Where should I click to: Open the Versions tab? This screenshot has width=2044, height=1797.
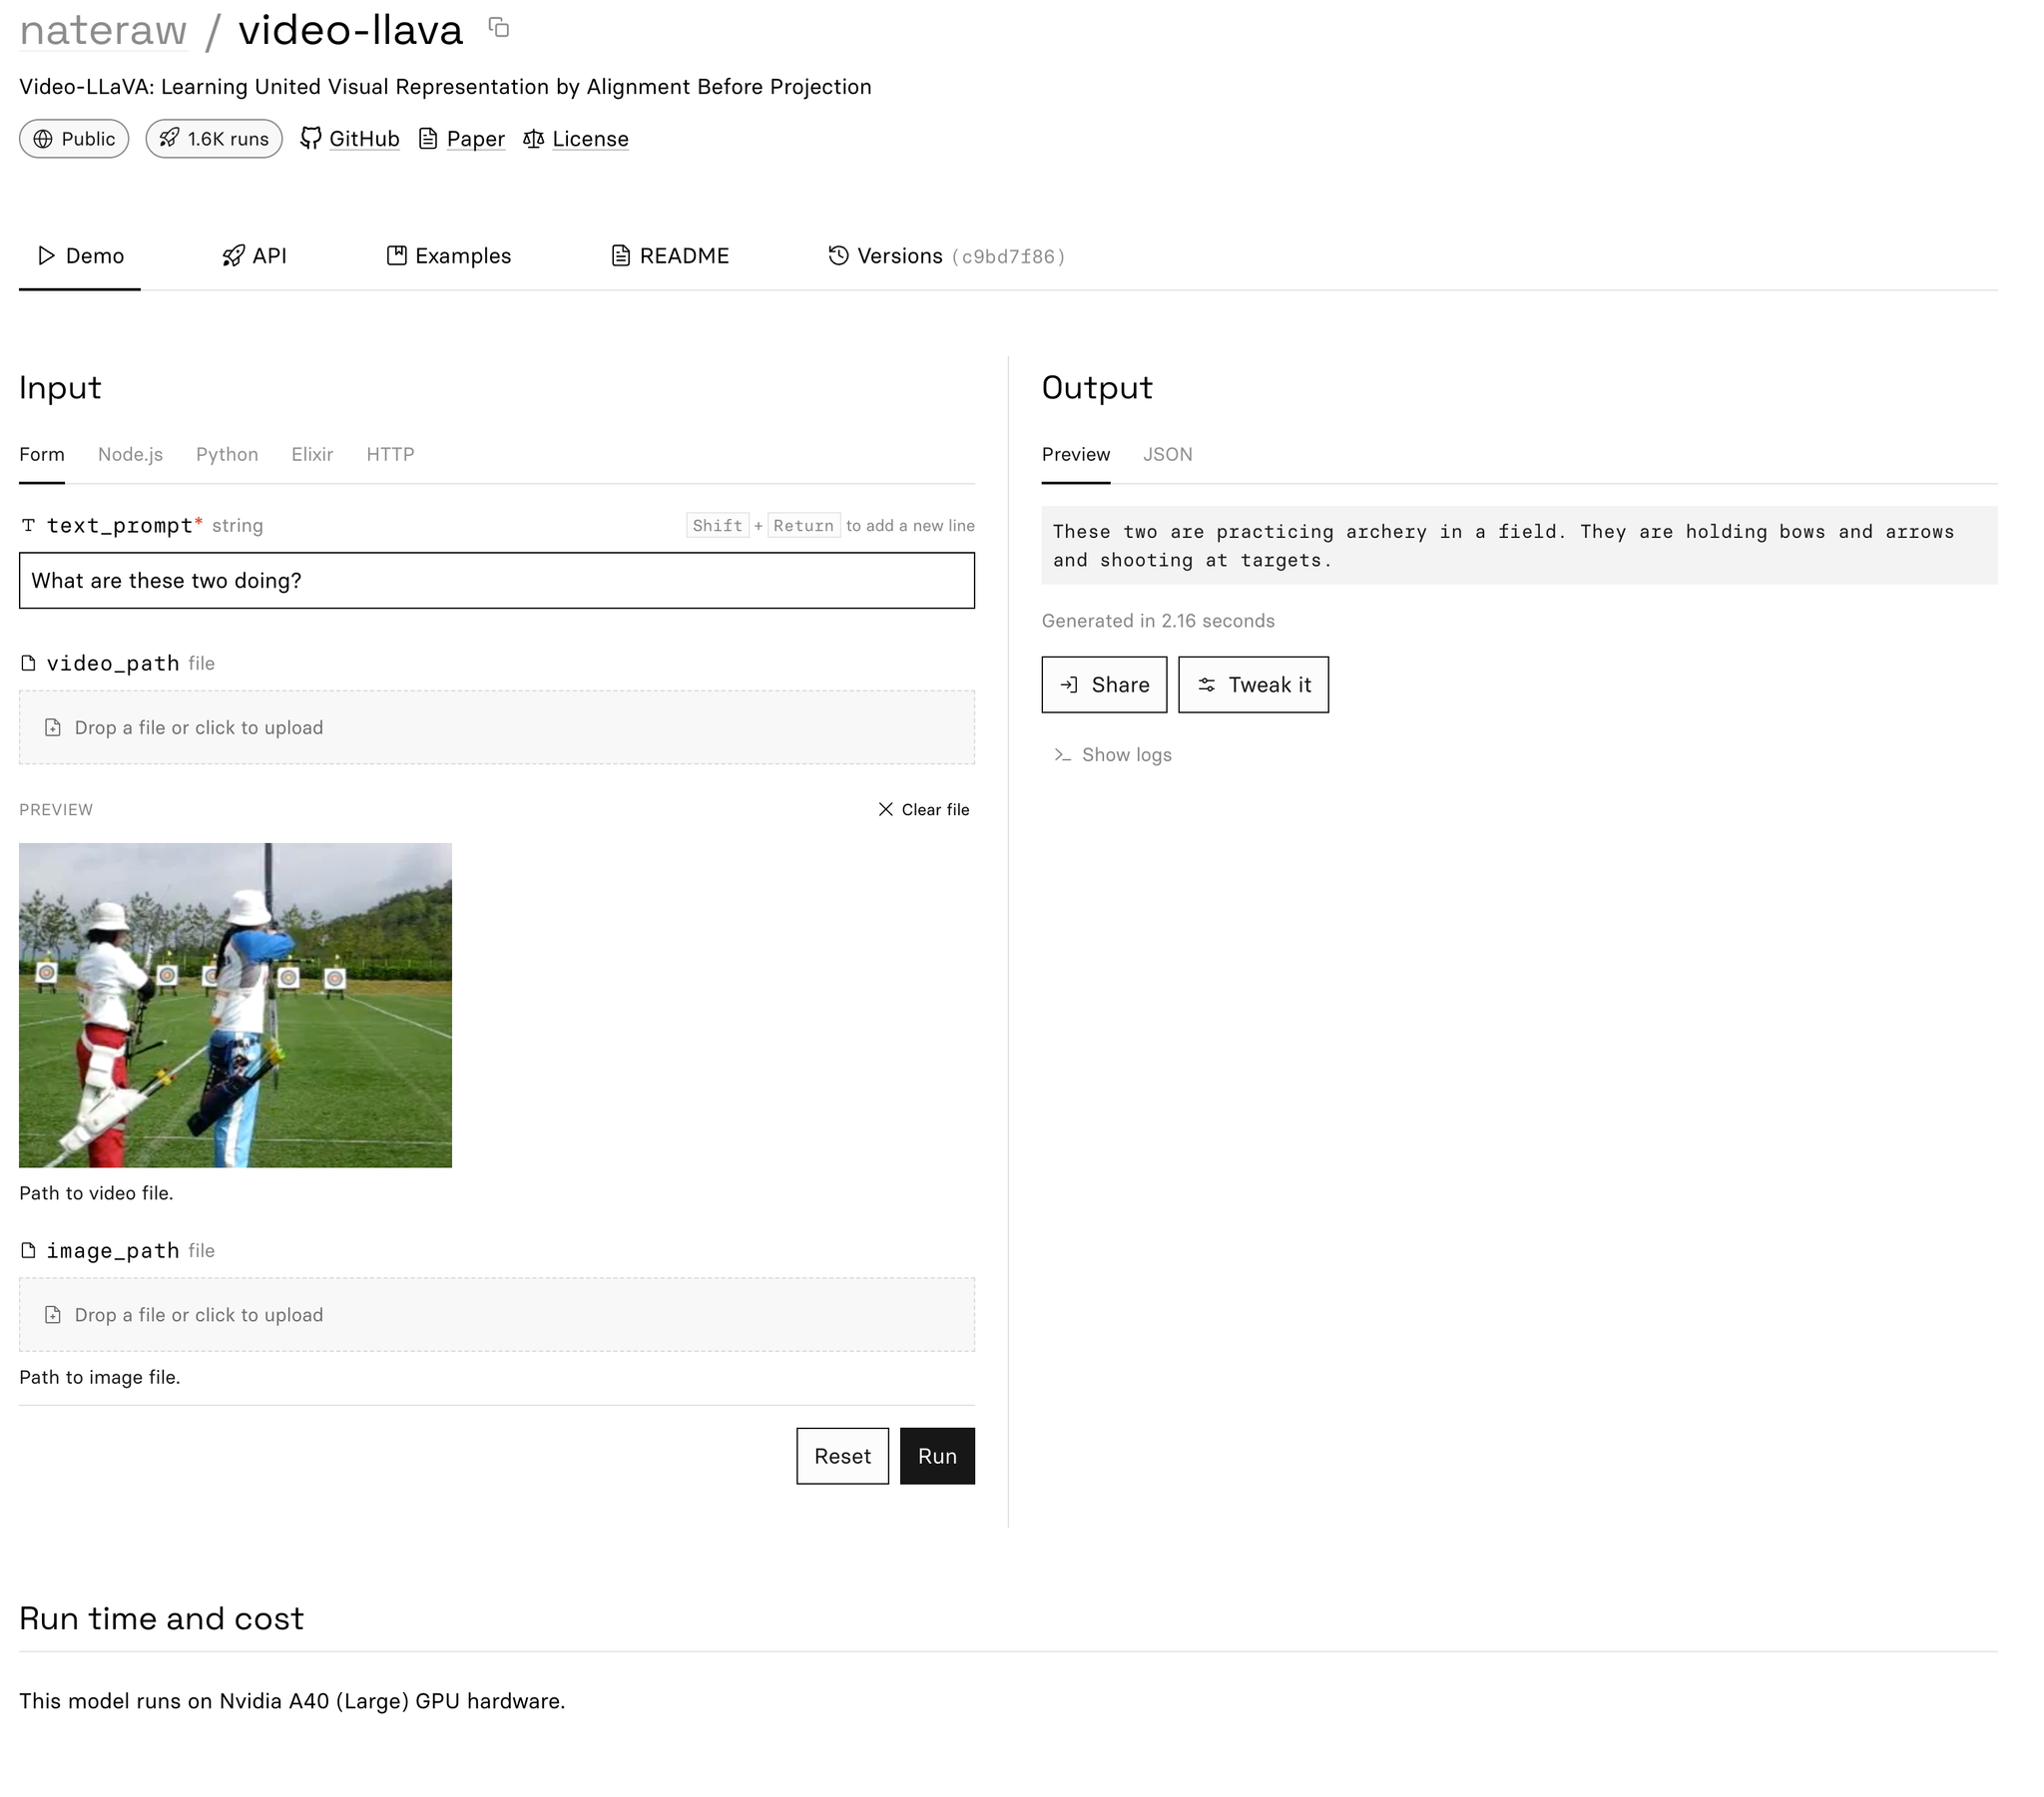pos(946,256)
